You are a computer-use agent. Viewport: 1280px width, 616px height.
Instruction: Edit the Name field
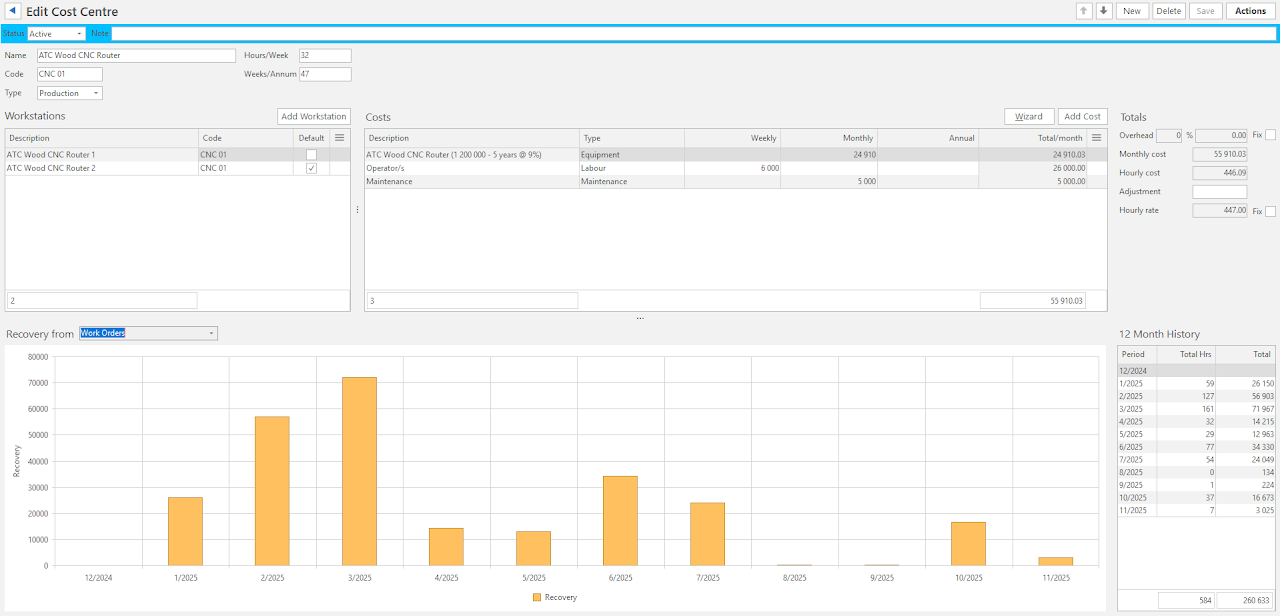[x=136, y=56]
